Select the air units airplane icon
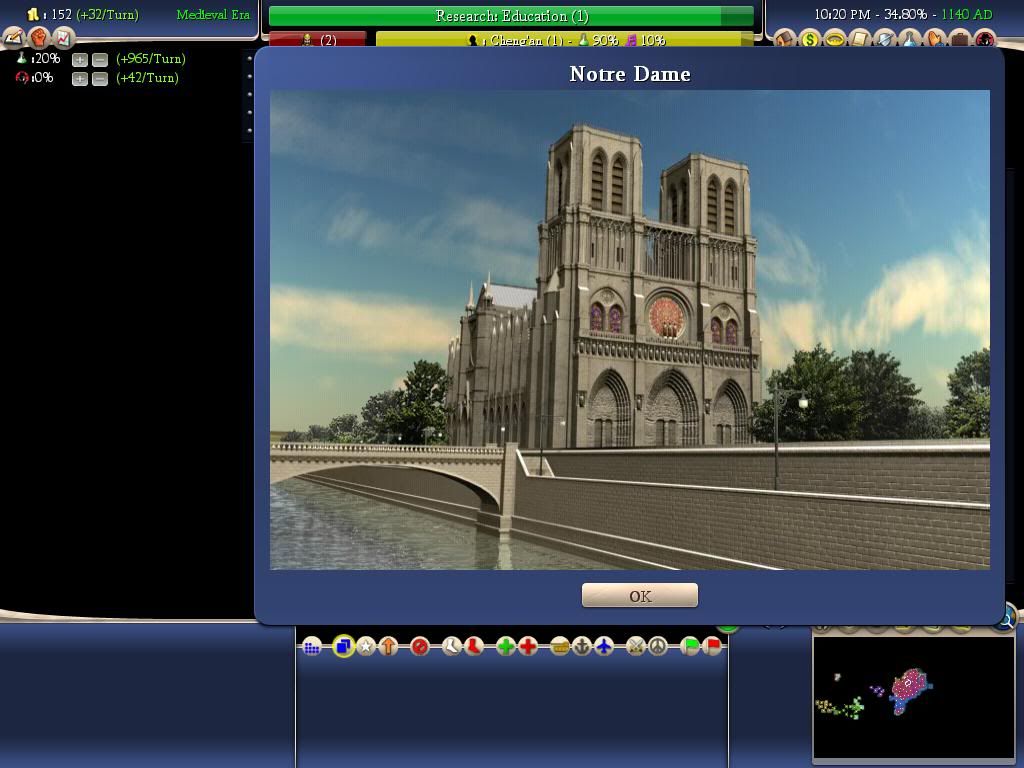 click(x=604, y=647)
